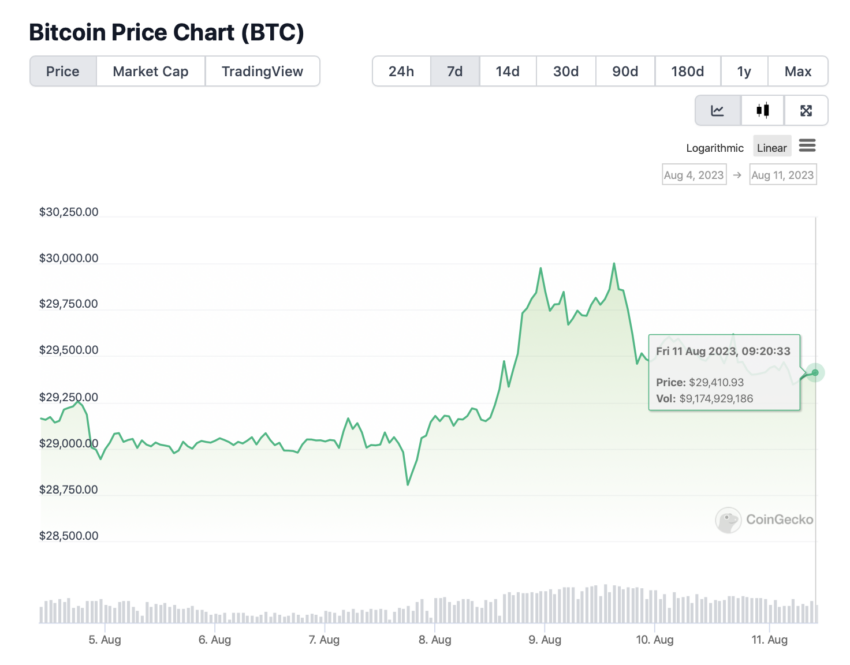Show the 30d price range
The image size is (850, 665).
point(566,71)
